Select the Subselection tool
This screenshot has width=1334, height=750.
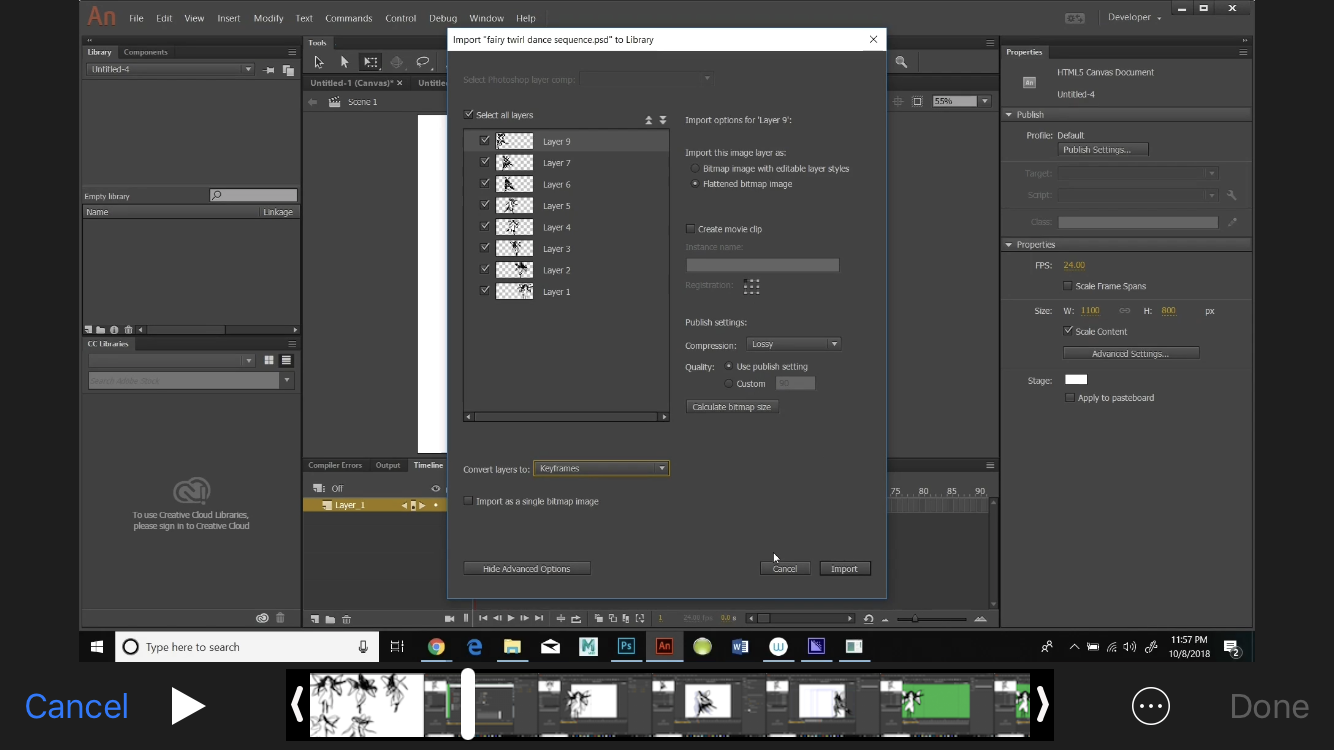coord(346,62)
